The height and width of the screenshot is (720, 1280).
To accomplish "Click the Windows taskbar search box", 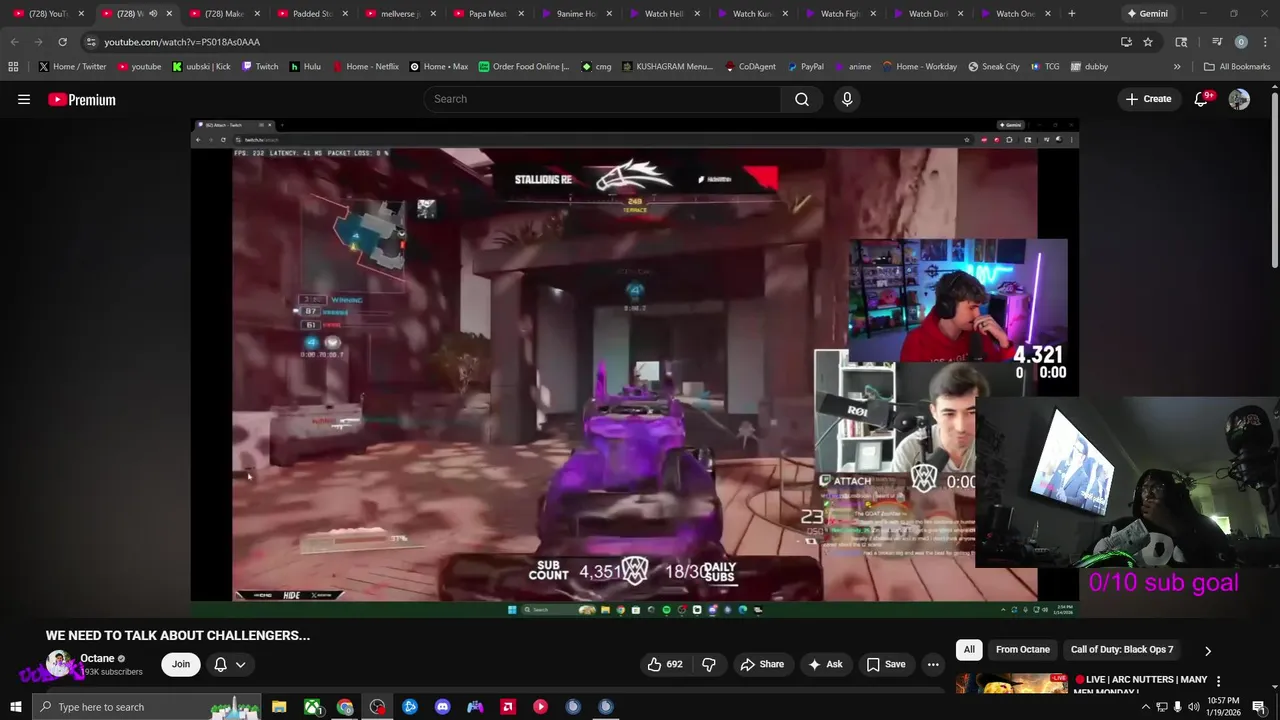I will 145,707.
